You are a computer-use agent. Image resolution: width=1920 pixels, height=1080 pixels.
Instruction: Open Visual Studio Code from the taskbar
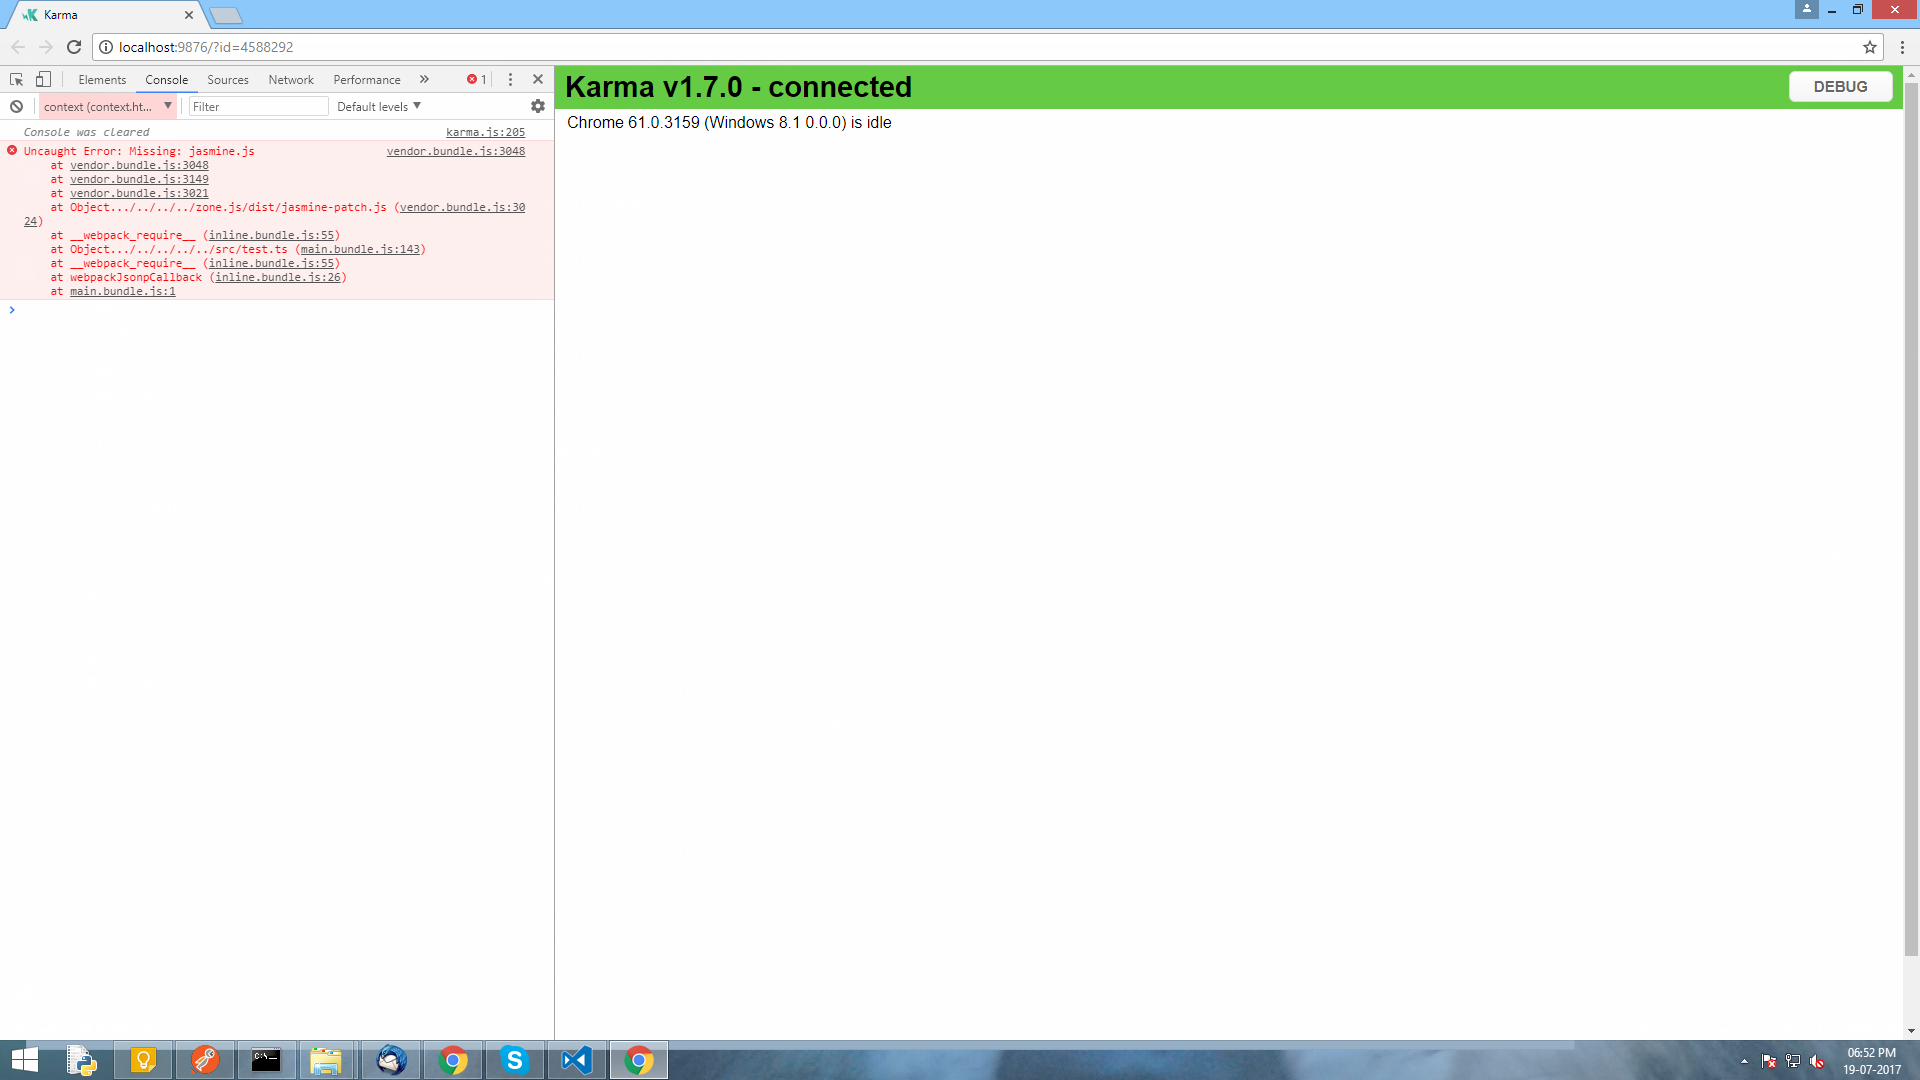(x=577, y=1060)
